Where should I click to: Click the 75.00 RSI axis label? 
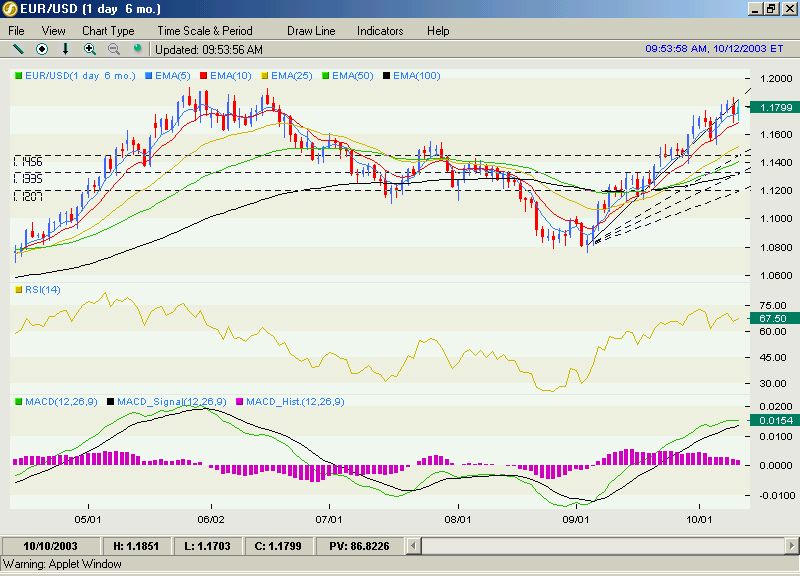point(773,306)
